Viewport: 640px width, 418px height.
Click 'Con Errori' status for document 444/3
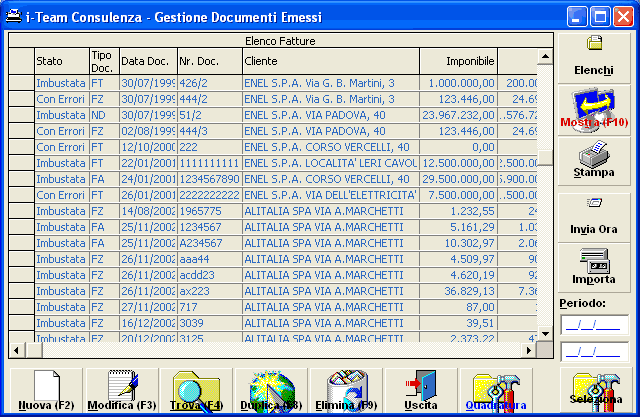click(62, 131)
